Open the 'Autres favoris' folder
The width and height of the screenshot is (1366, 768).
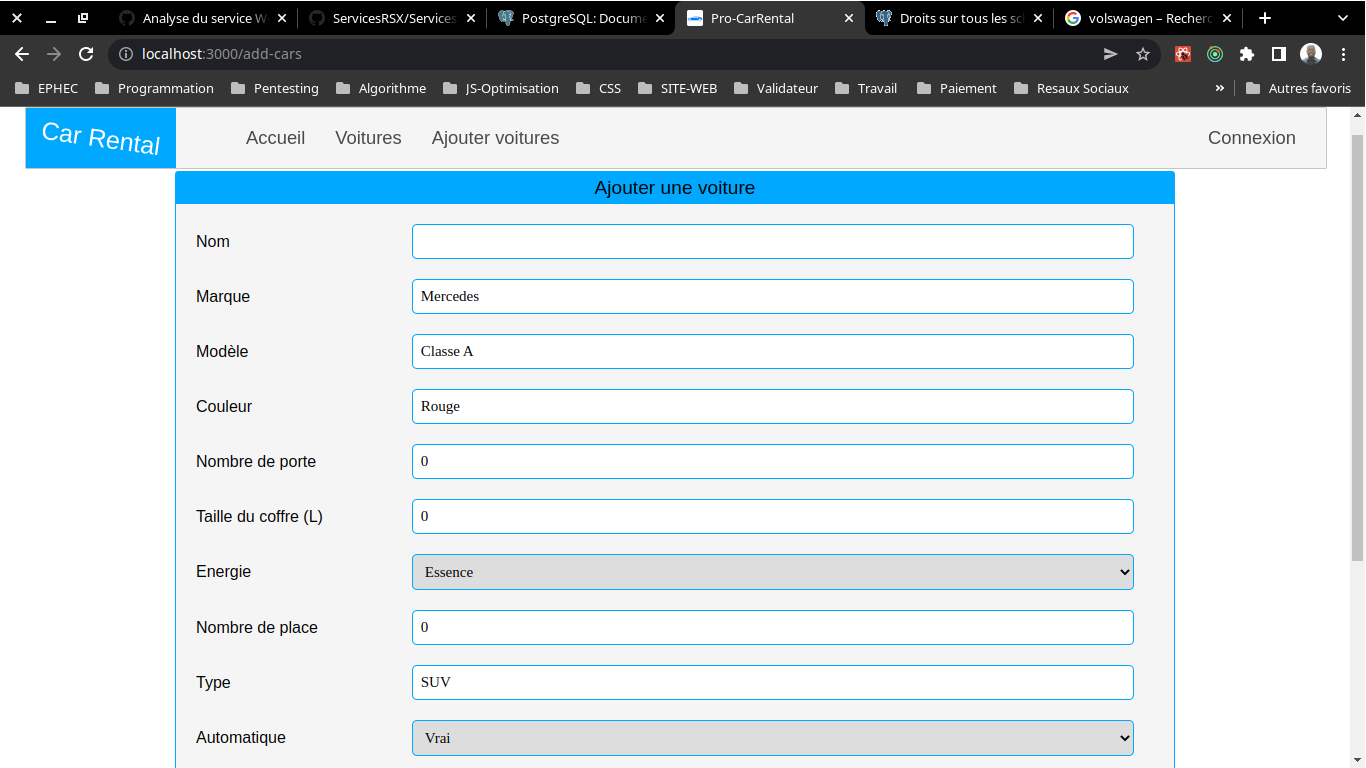(1298, 88)
